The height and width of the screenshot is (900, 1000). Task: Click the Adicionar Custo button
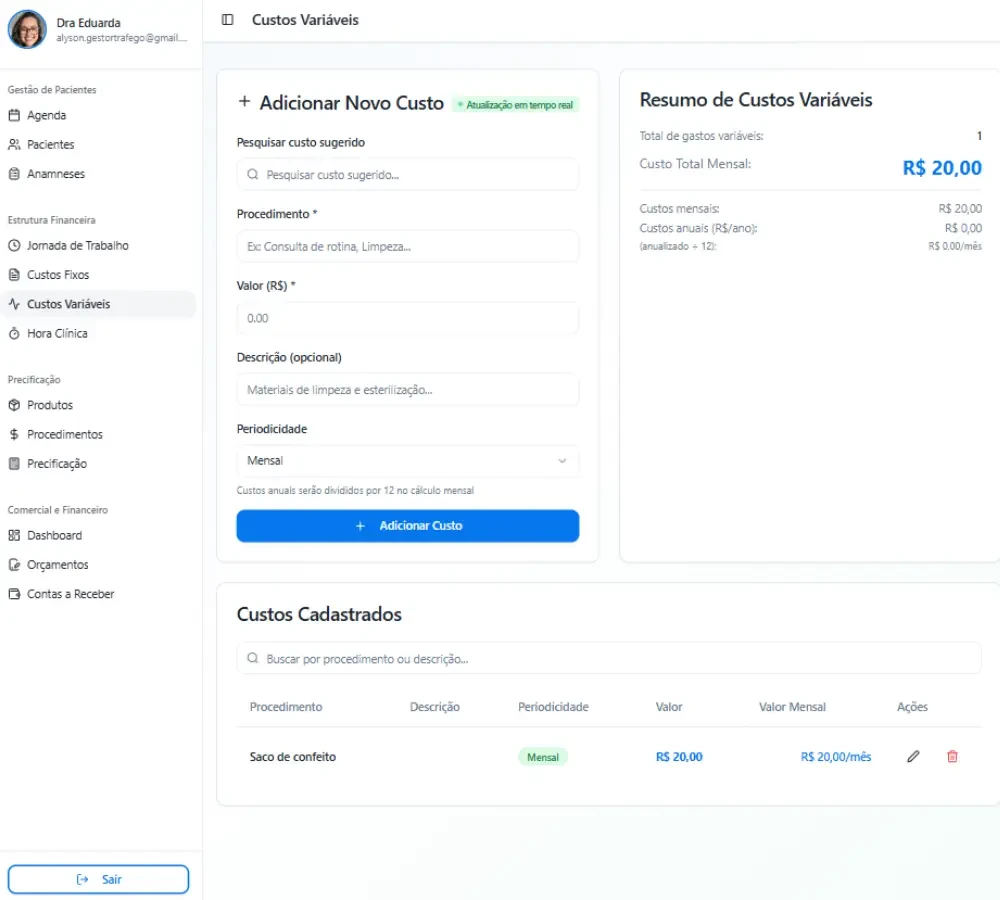pyautogui.click(x=408, y=526)
